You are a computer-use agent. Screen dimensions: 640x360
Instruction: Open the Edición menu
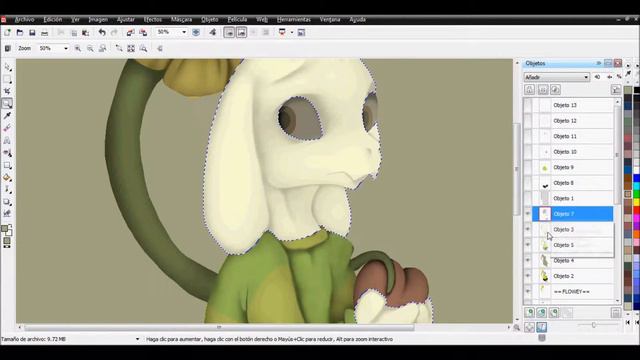[53, 20]
